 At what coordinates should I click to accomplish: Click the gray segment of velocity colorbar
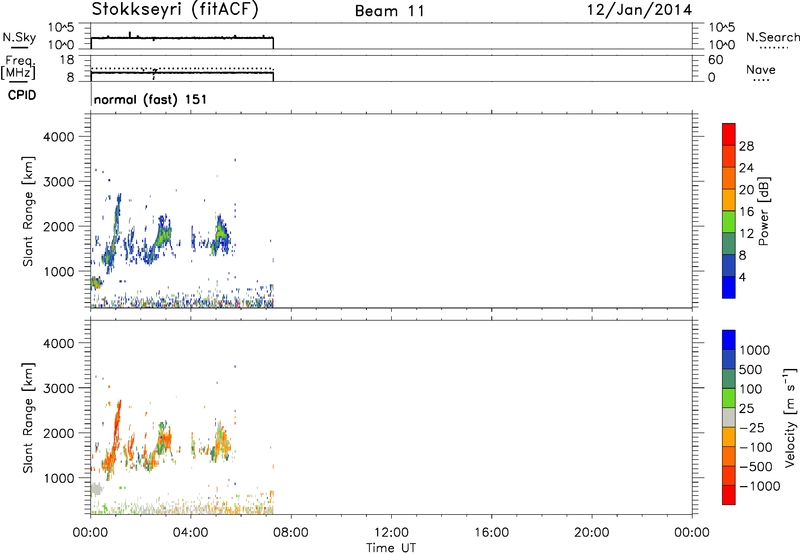point(729,417)
